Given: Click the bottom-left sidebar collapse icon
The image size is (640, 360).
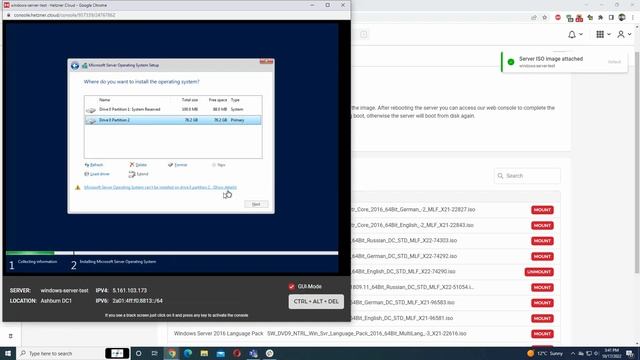Looking at the screenshot, I should tap(11, 336).
